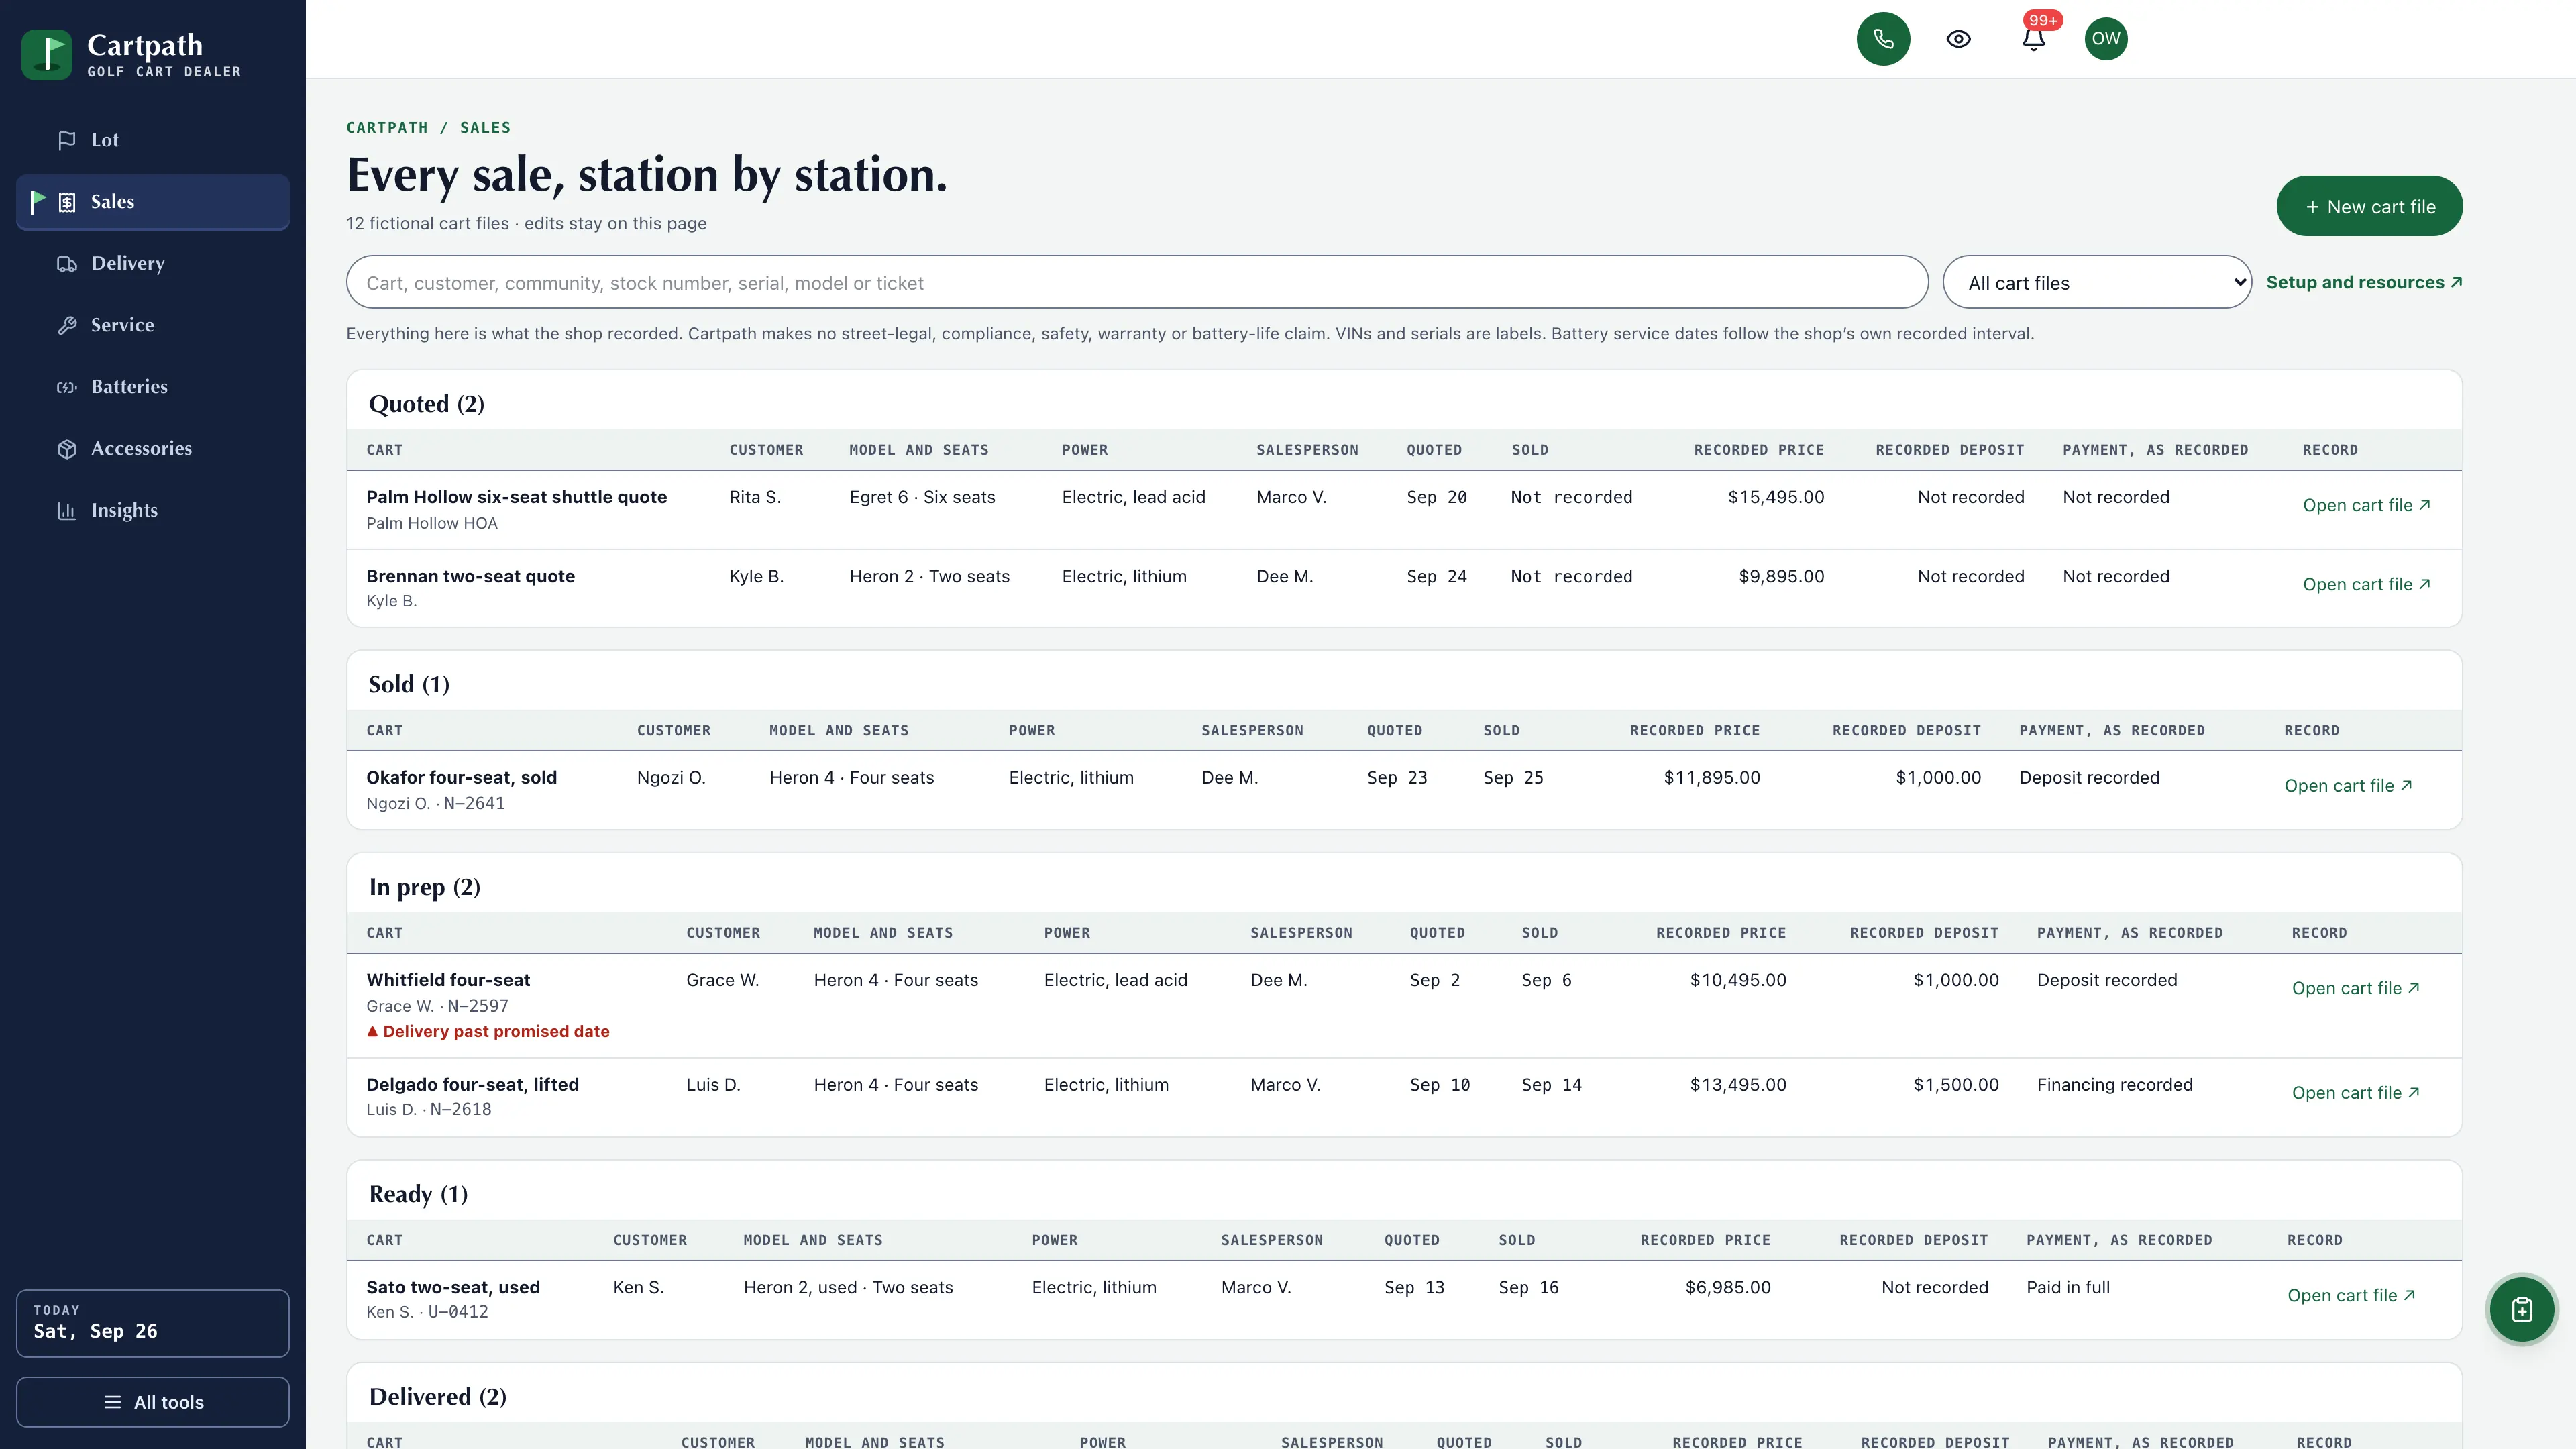This screenshot has width=2576, height=1449.
Task: Open the notifications bell with 99+ badge
Action: coord(2033,39)
